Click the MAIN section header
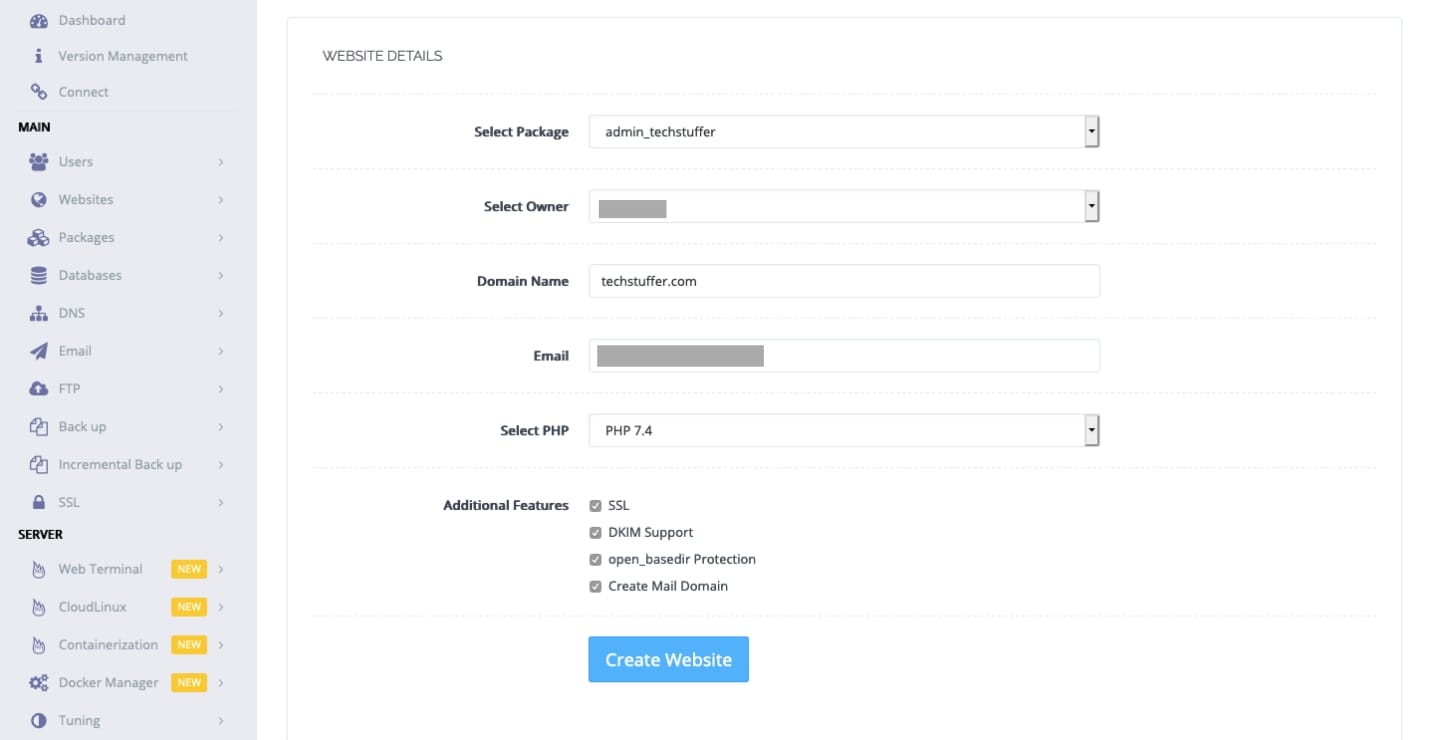The height and width of the screenshot is (740, 1432). pos(34,127)
